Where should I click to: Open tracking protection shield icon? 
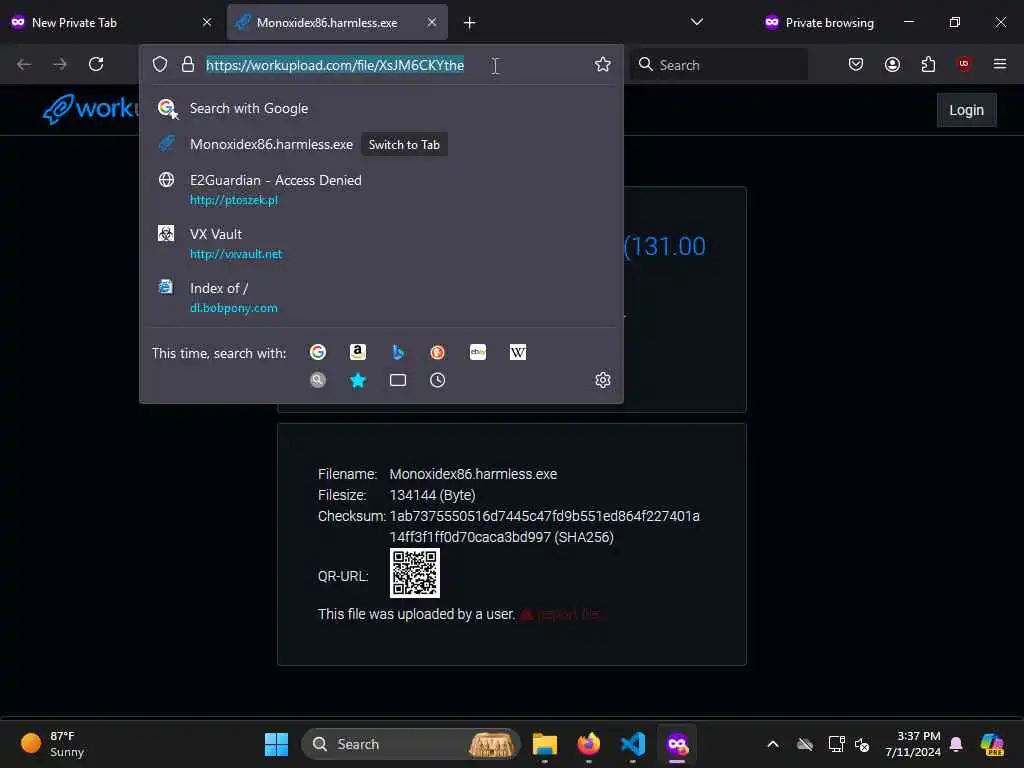(x=160, y=64)
